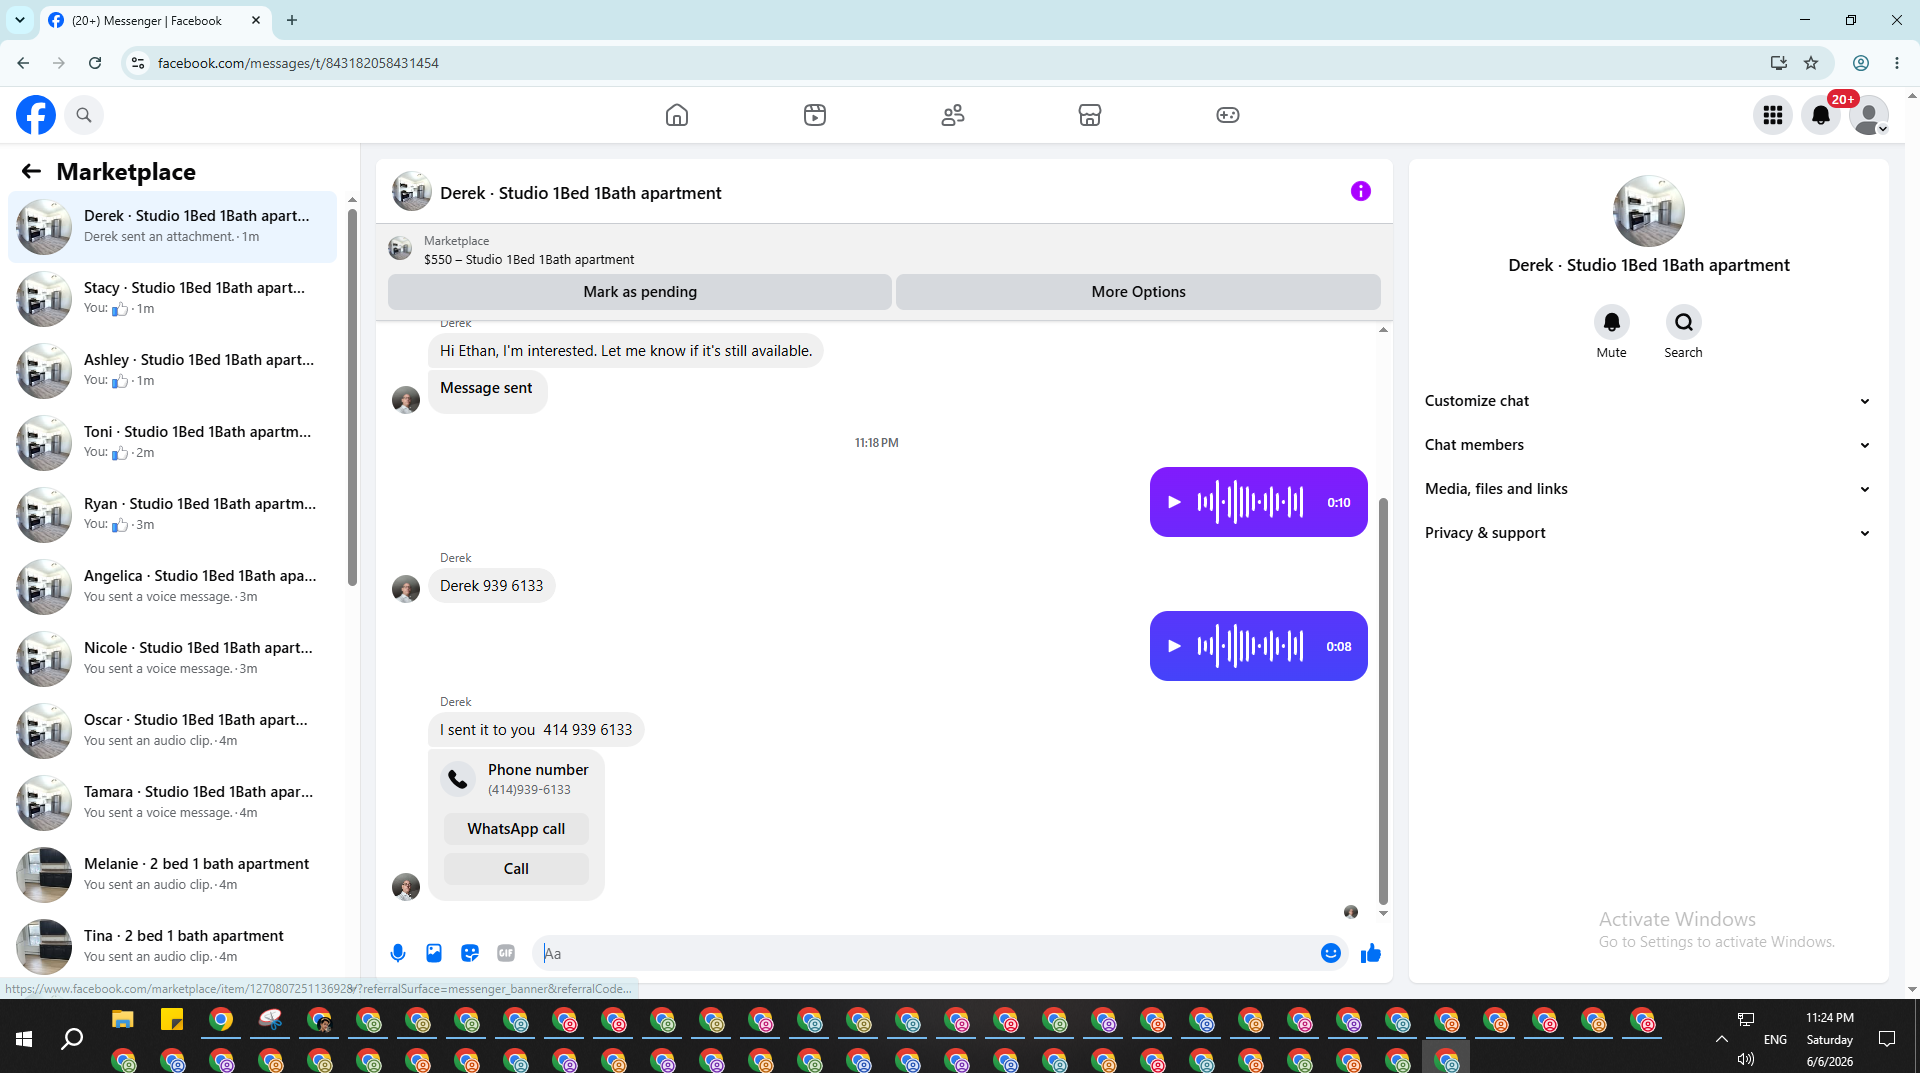Bookmark this page with star icon
This screenshot has height=1073, width=1920.
click(x=1811, y=63)
